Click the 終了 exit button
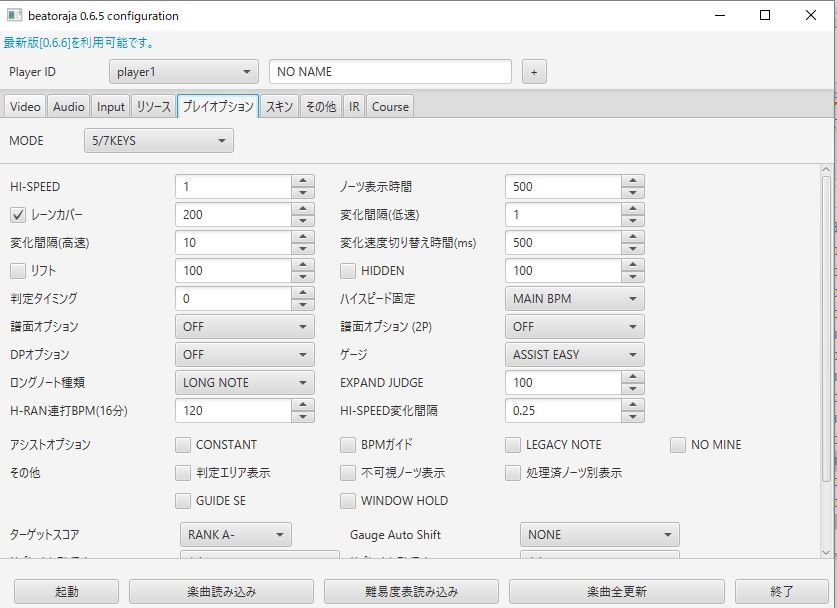This screenshot has height=608, width=837. [x=782, y=591]
